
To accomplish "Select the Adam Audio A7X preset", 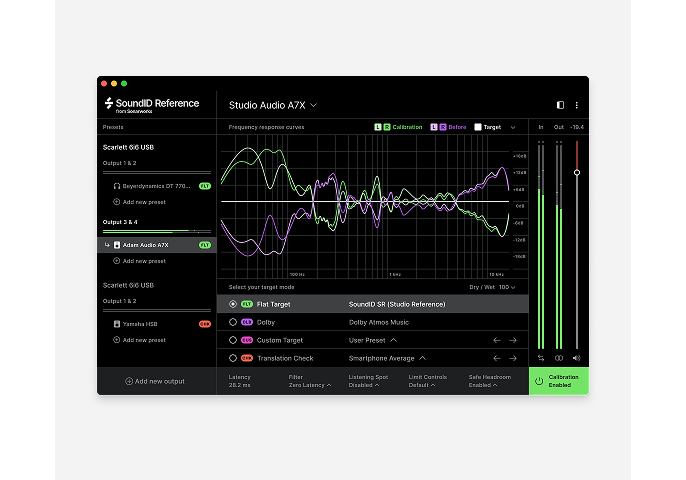I will [157, 245].
